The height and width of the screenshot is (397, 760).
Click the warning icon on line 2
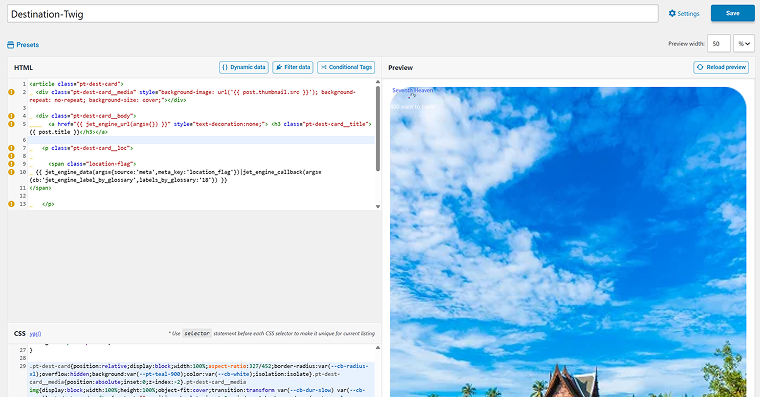pos(11,92)
